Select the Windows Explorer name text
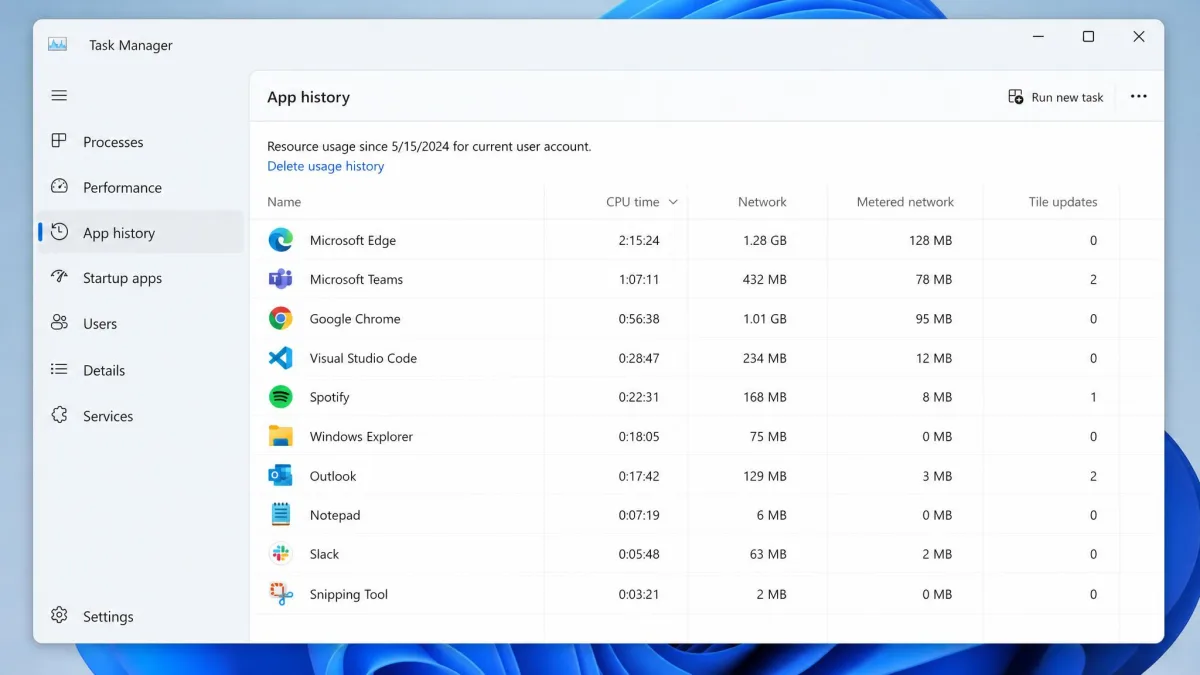Viewport: 1200px width, 675px height. (361, 437)
